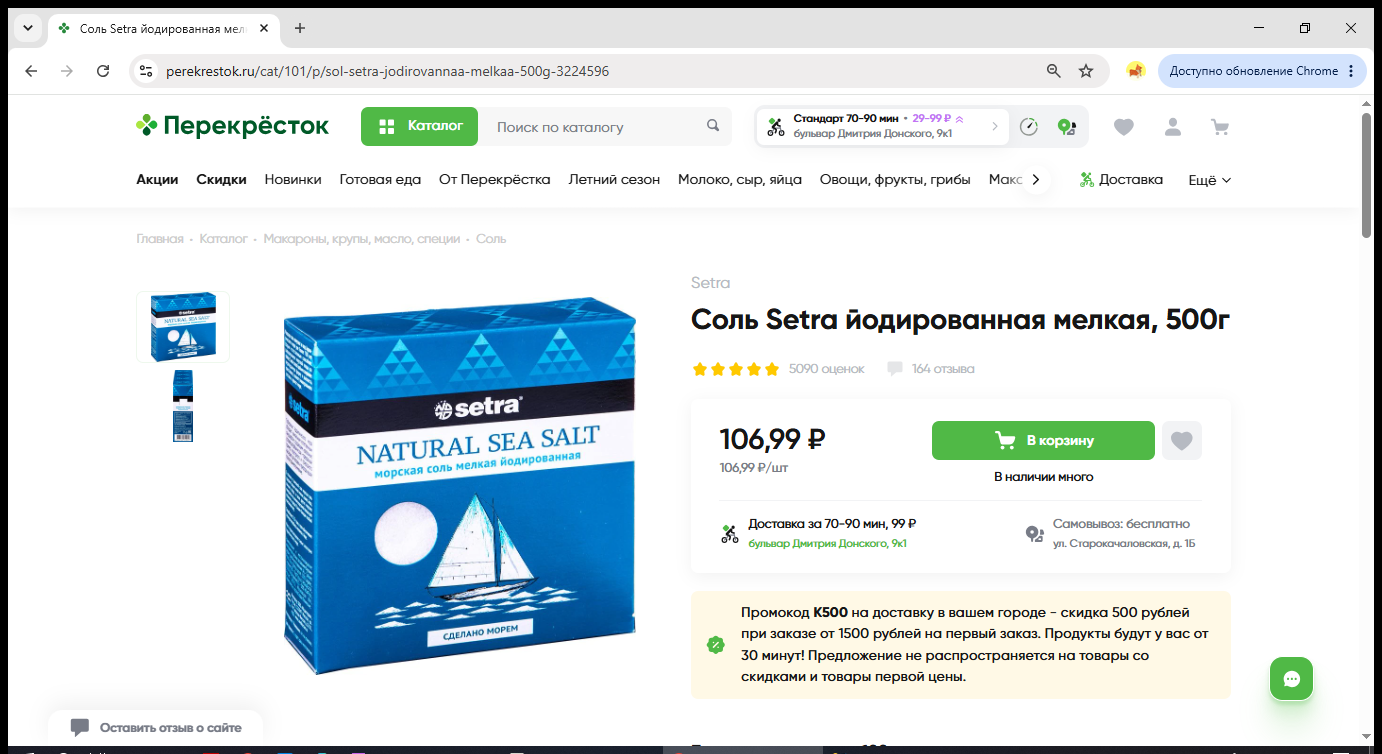Screen dimensions: 1382x754
Task: Open the Молоко, сыр, яйца category
Action: pyautogui.click(x=740, y=180)
